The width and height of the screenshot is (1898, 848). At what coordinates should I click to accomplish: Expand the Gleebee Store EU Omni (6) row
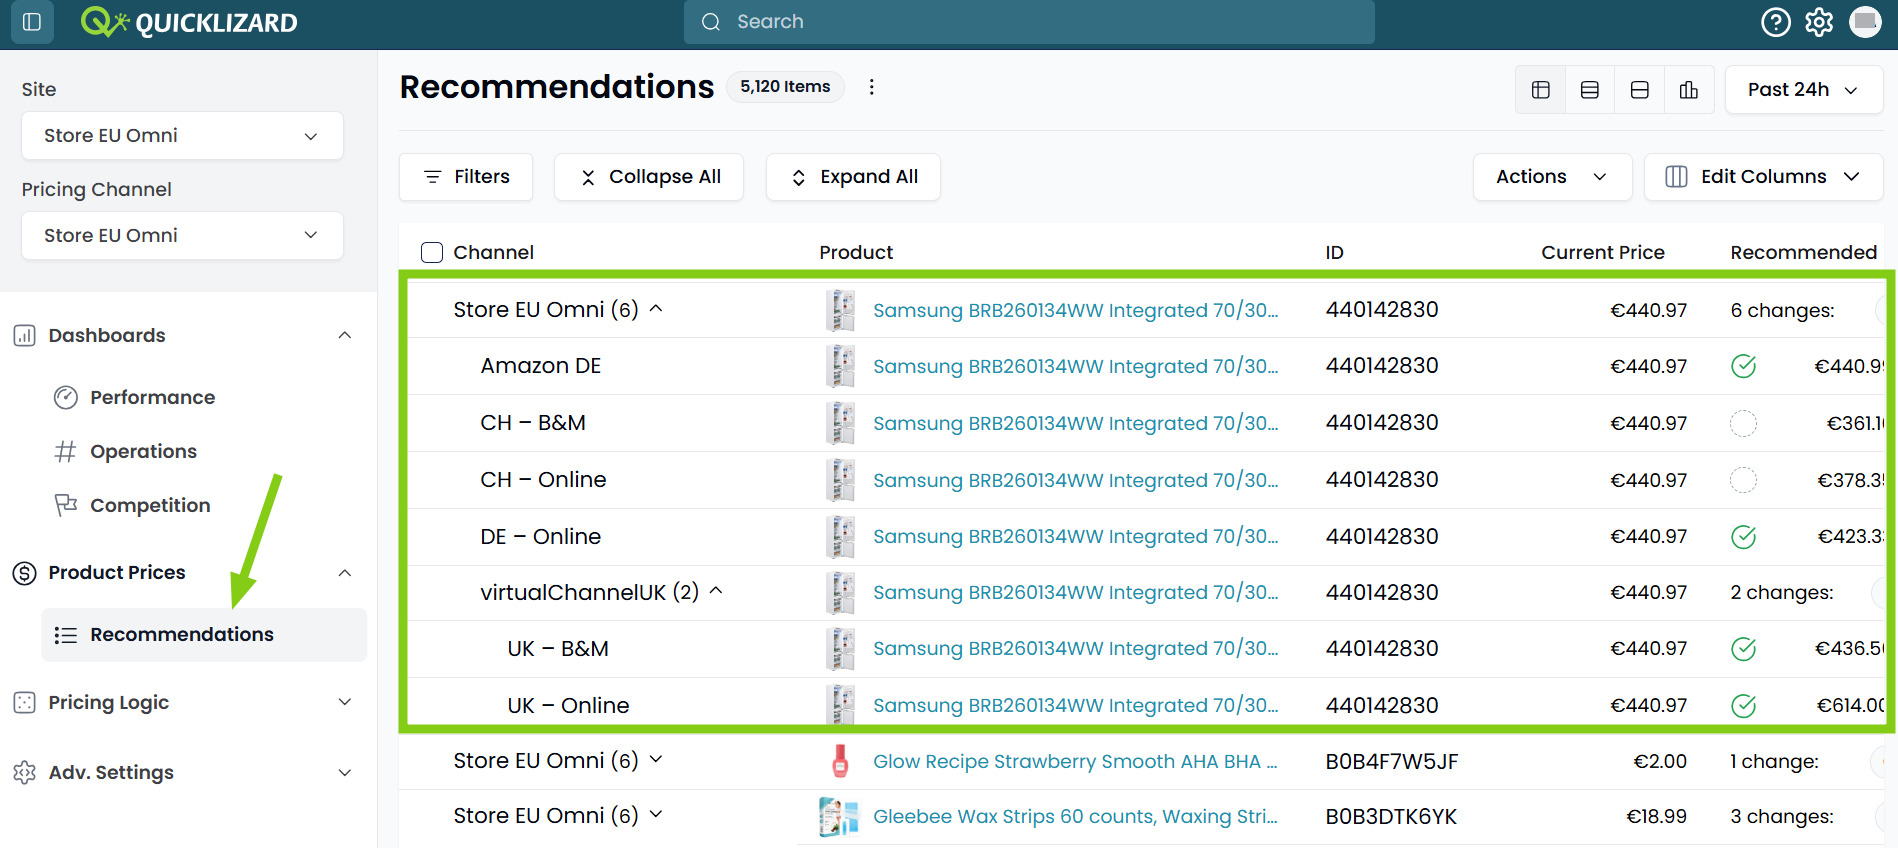click(x=656, y=815)
